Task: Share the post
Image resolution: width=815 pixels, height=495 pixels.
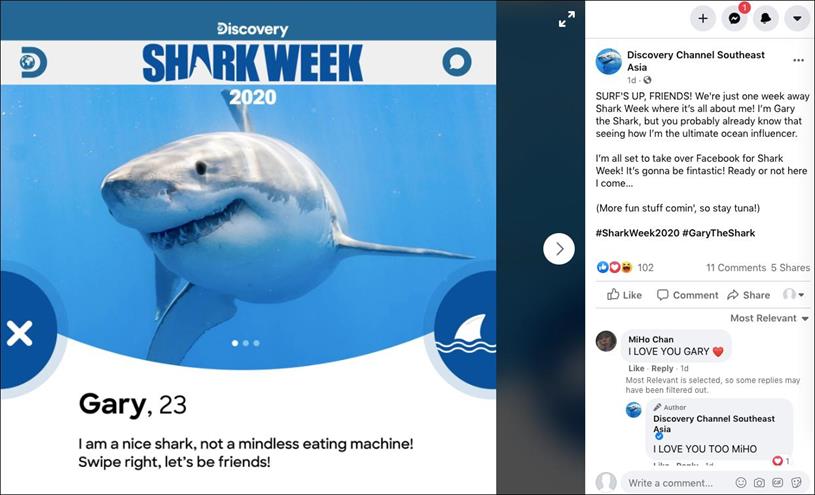Action: point(748,295)
